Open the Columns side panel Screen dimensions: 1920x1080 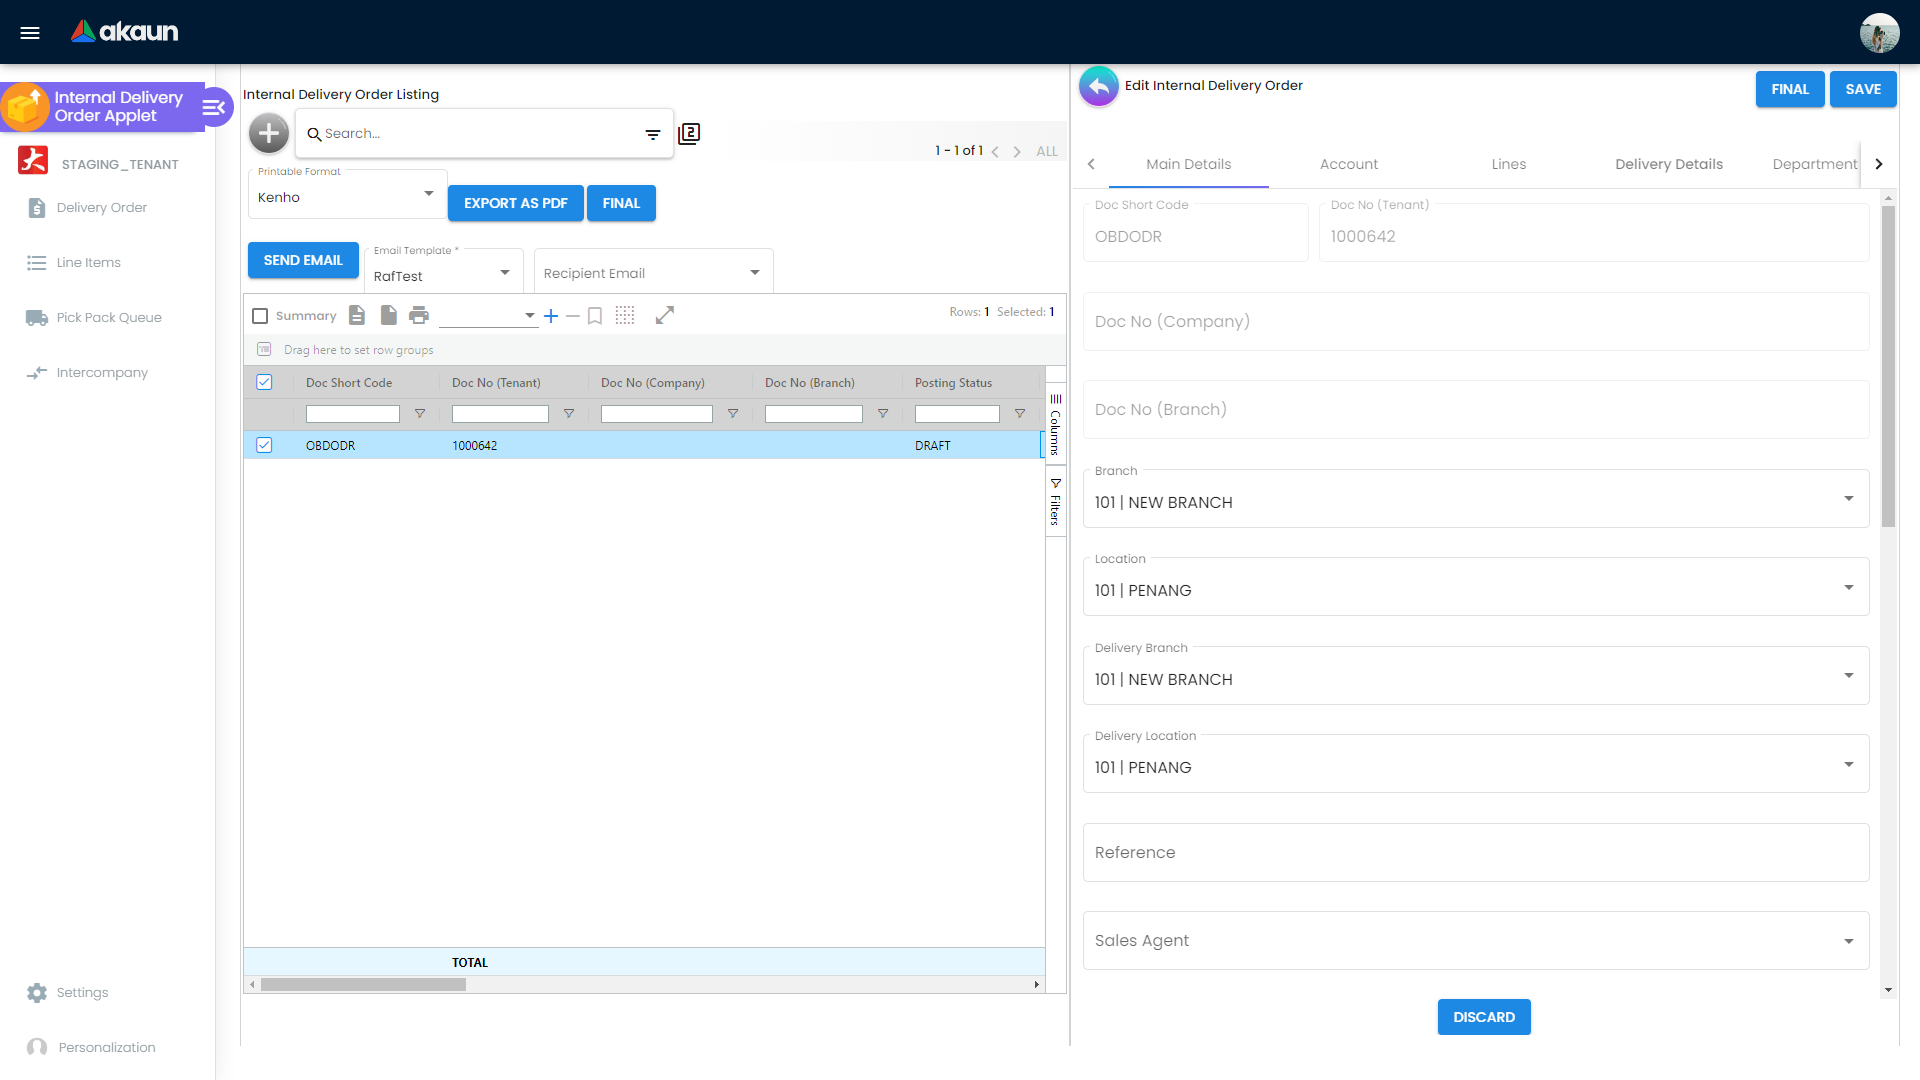tap(1055, 424)
